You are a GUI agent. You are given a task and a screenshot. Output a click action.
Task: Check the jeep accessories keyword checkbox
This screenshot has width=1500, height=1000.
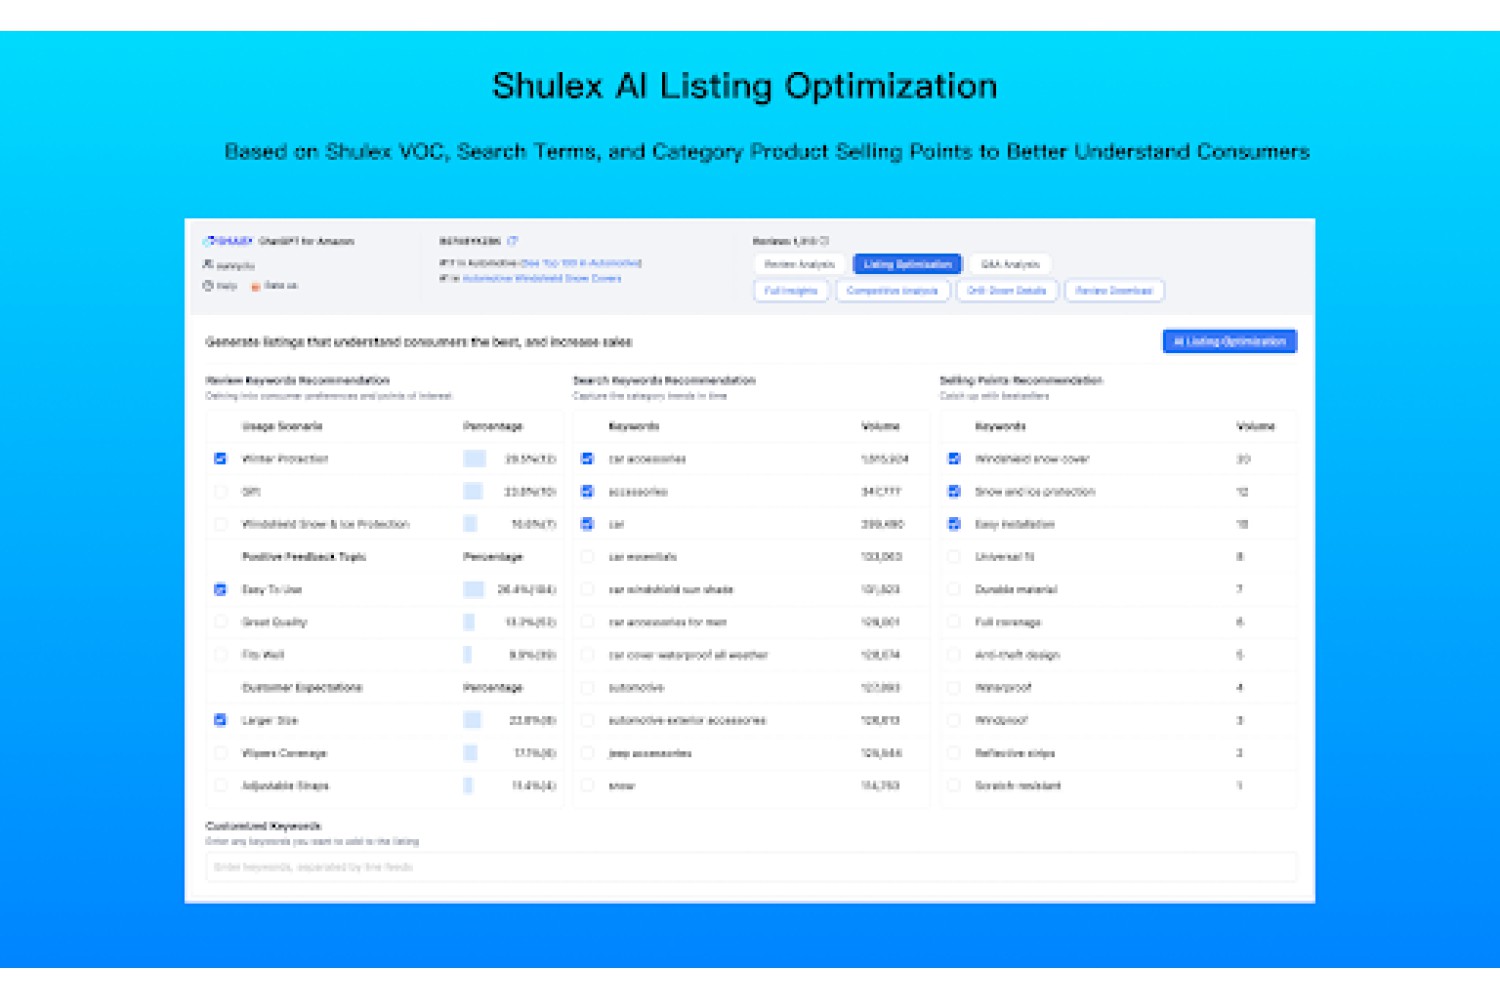(x=587, y=753)
